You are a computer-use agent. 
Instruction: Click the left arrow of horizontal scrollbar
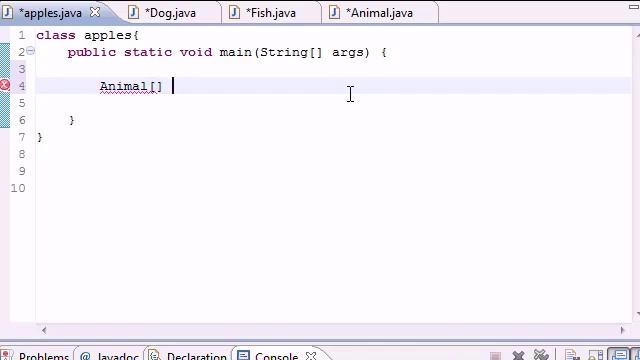[44, 330]
